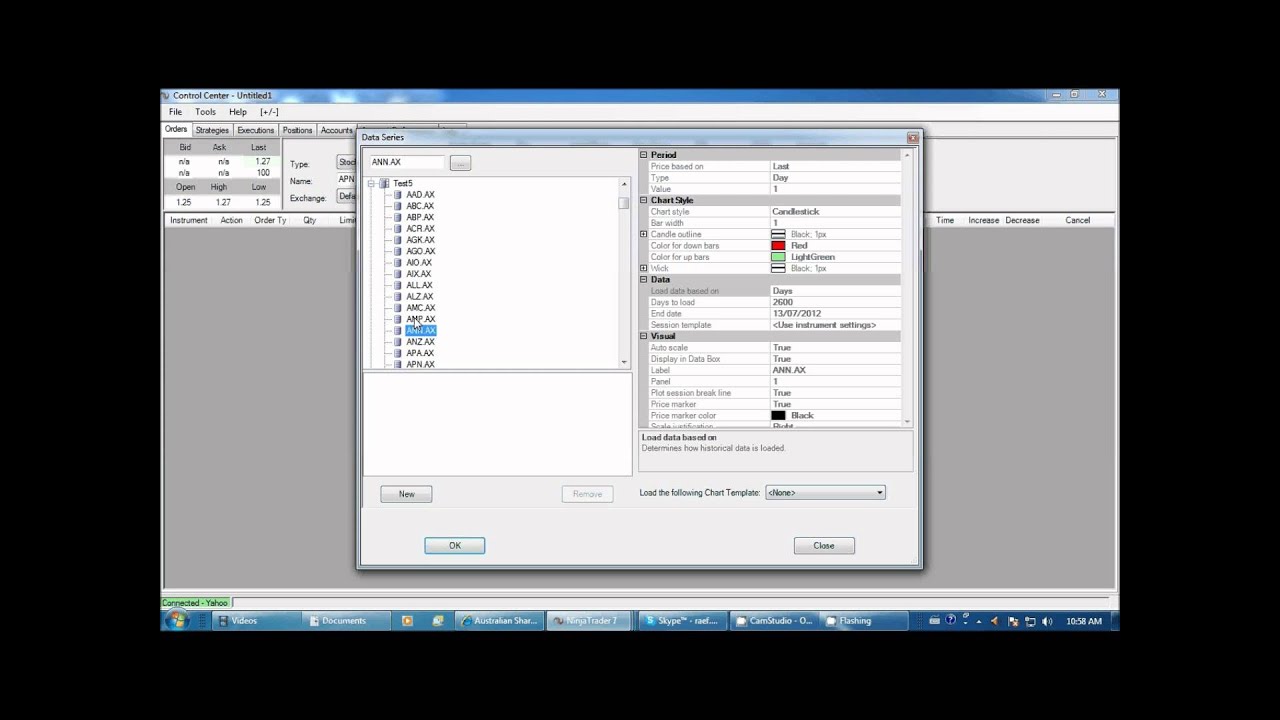Select ANZ.AX in the instrument tree
Screen dimensions: 1280x720
[x=420, y=342]
